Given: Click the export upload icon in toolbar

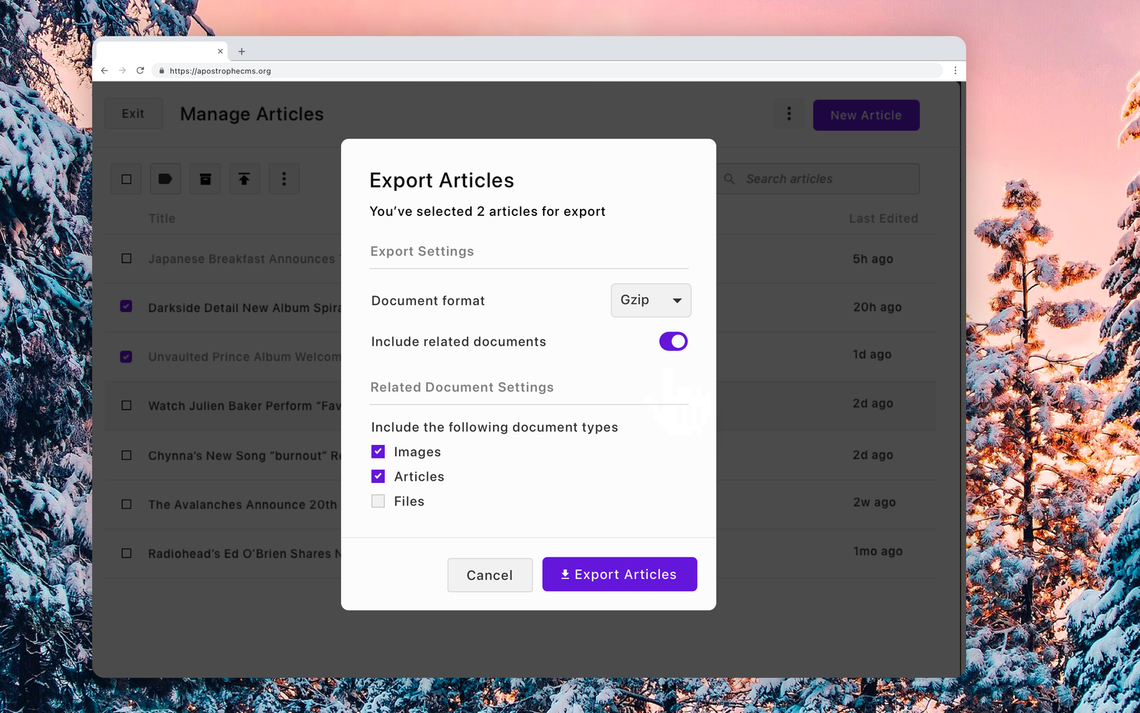Looking at the screenshot, I should click(244, 179).
